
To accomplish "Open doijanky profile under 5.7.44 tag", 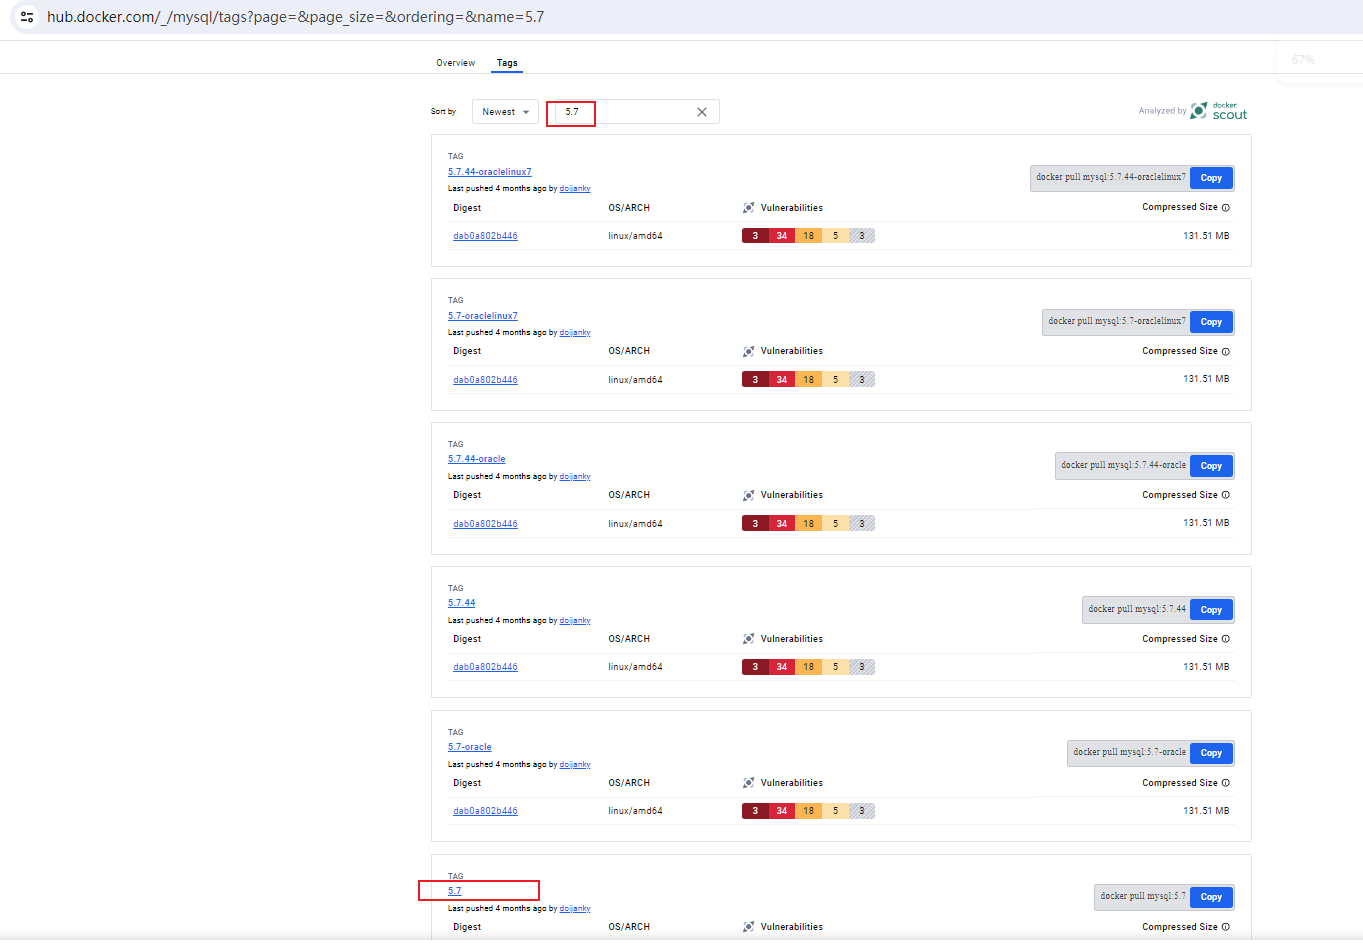I will click(x=575, y=621).
